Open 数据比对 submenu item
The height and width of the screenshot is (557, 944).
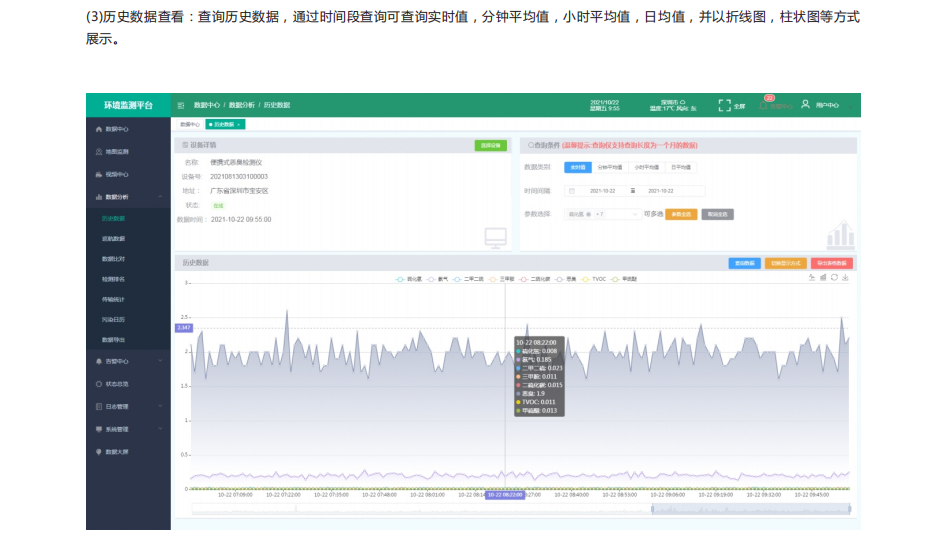coord(113,259)
